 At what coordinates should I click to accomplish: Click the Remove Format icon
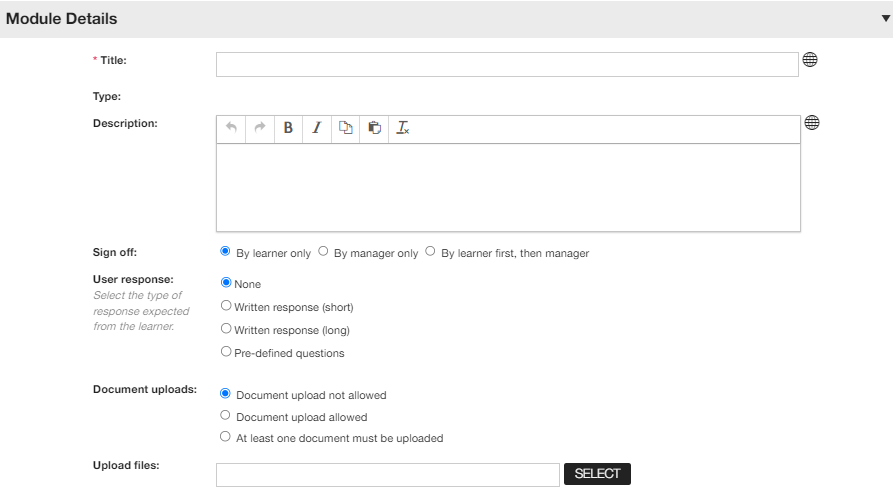(403, 128)
